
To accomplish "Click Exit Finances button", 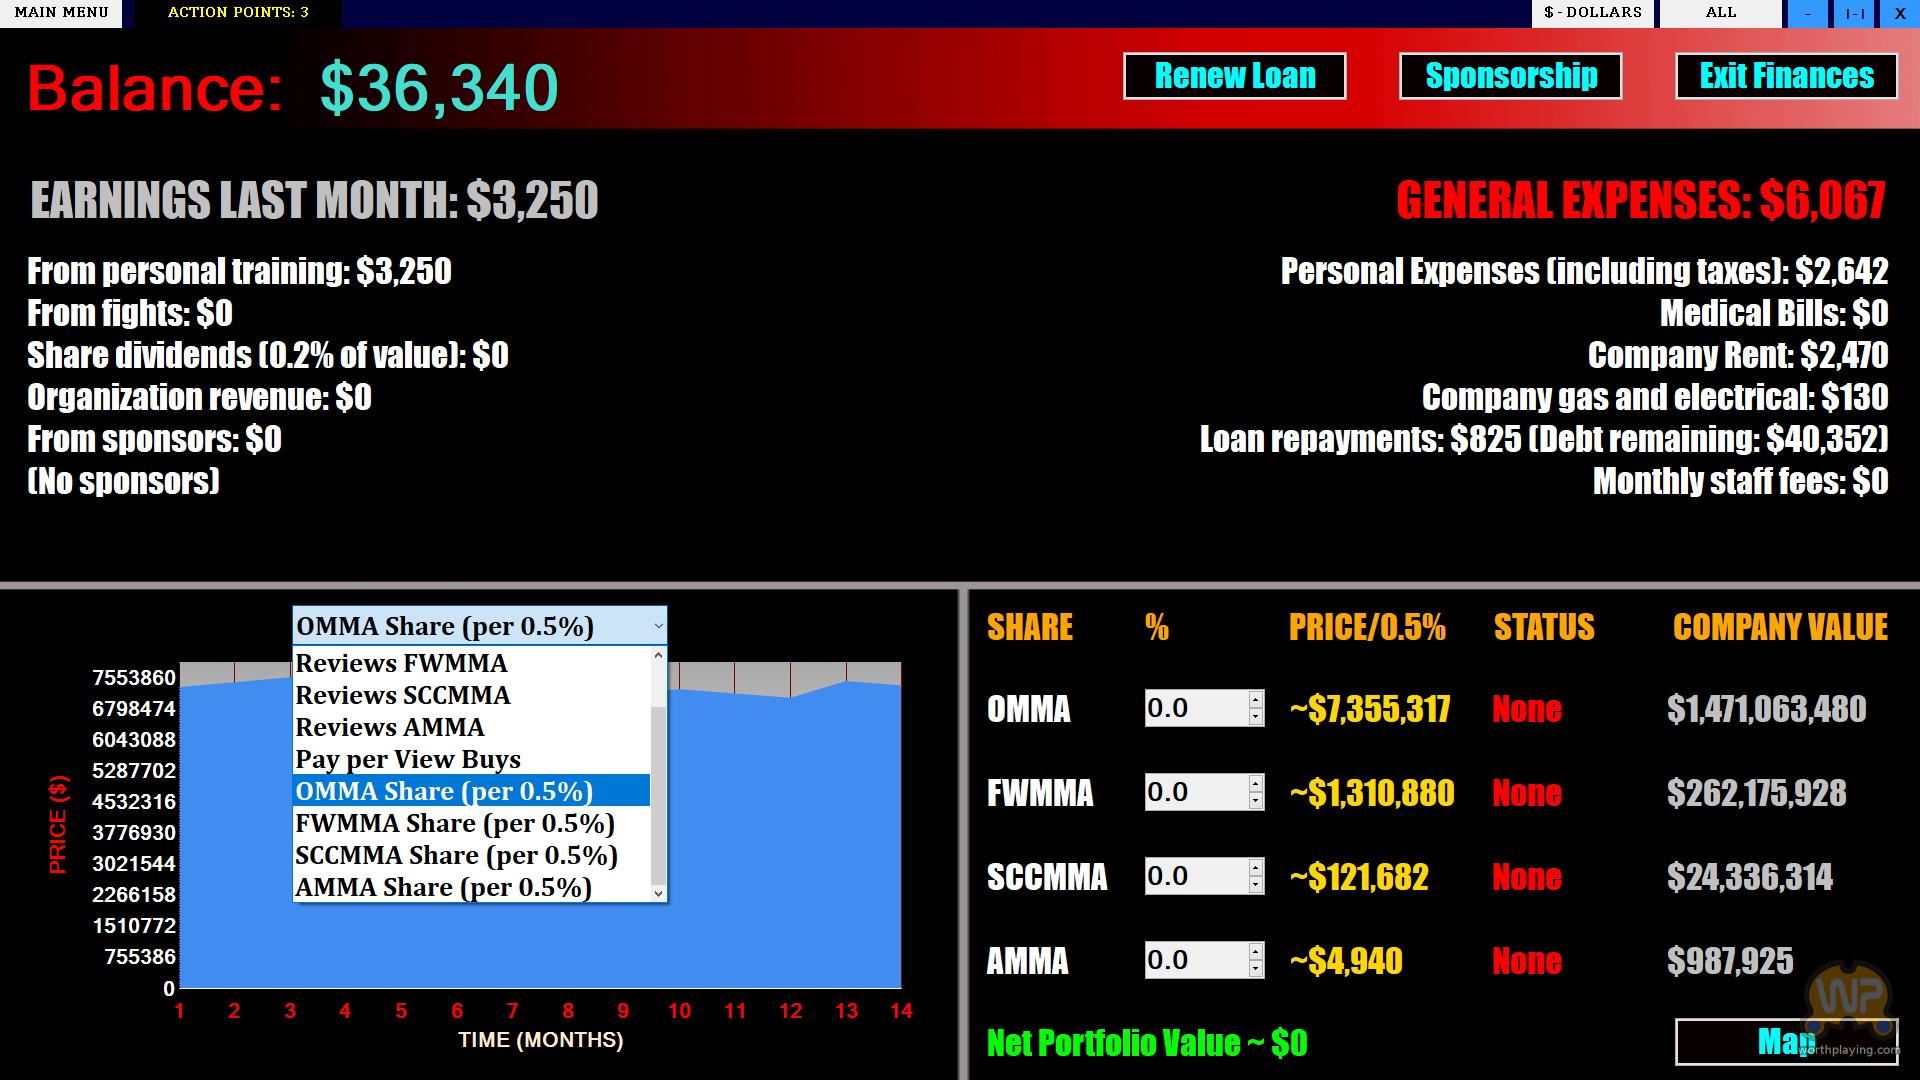I will click(x=1786, y=76).
